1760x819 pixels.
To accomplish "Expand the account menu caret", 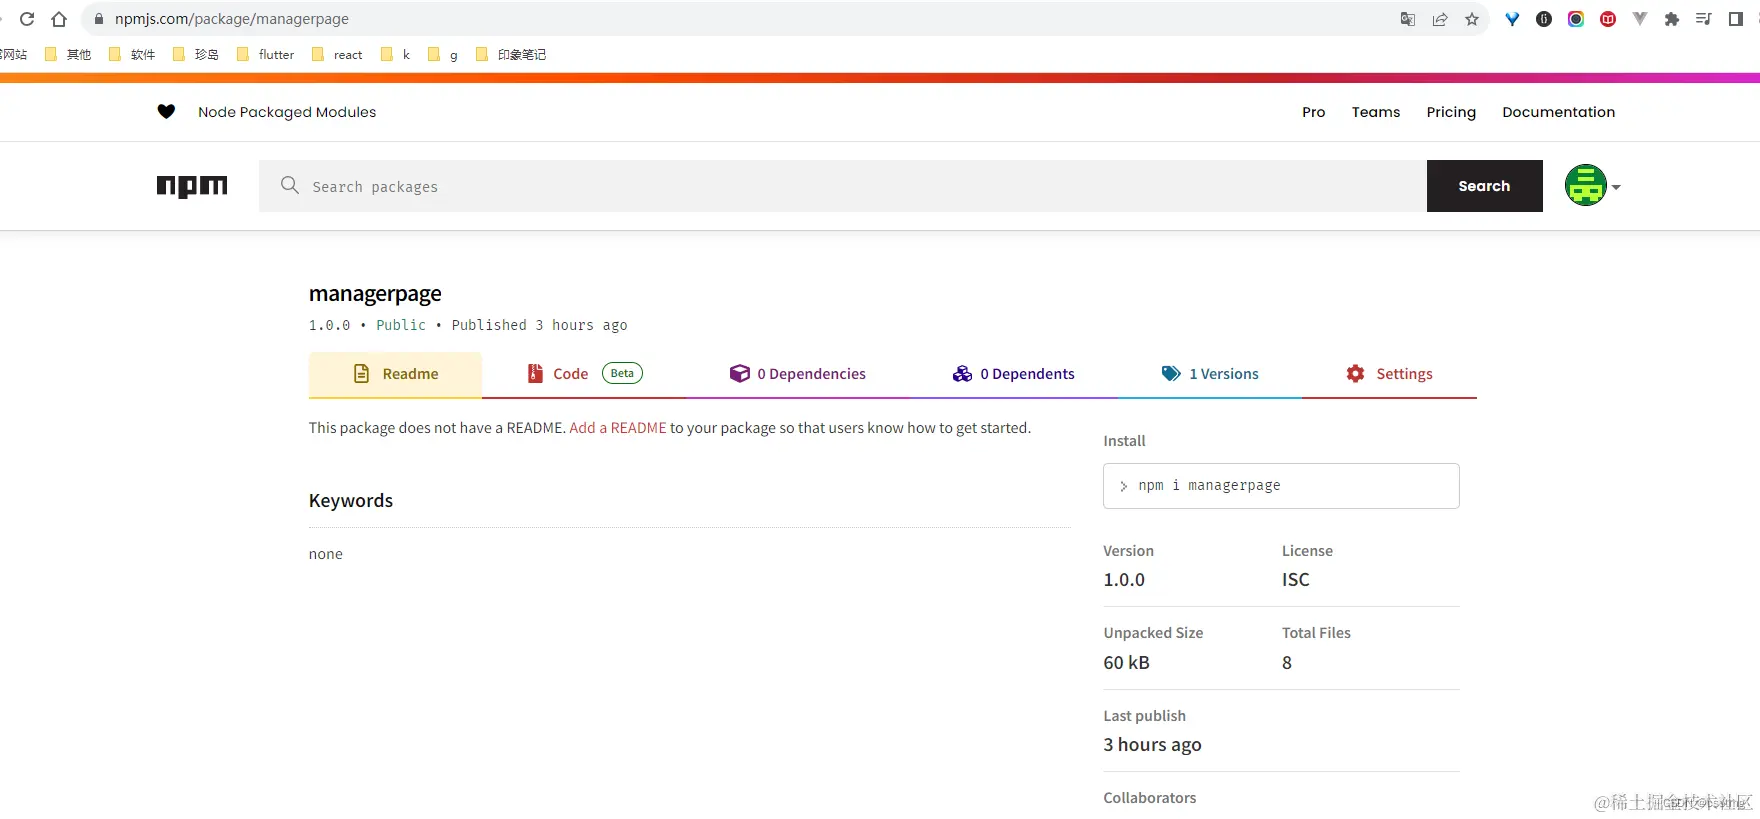I will [1616, 187].
